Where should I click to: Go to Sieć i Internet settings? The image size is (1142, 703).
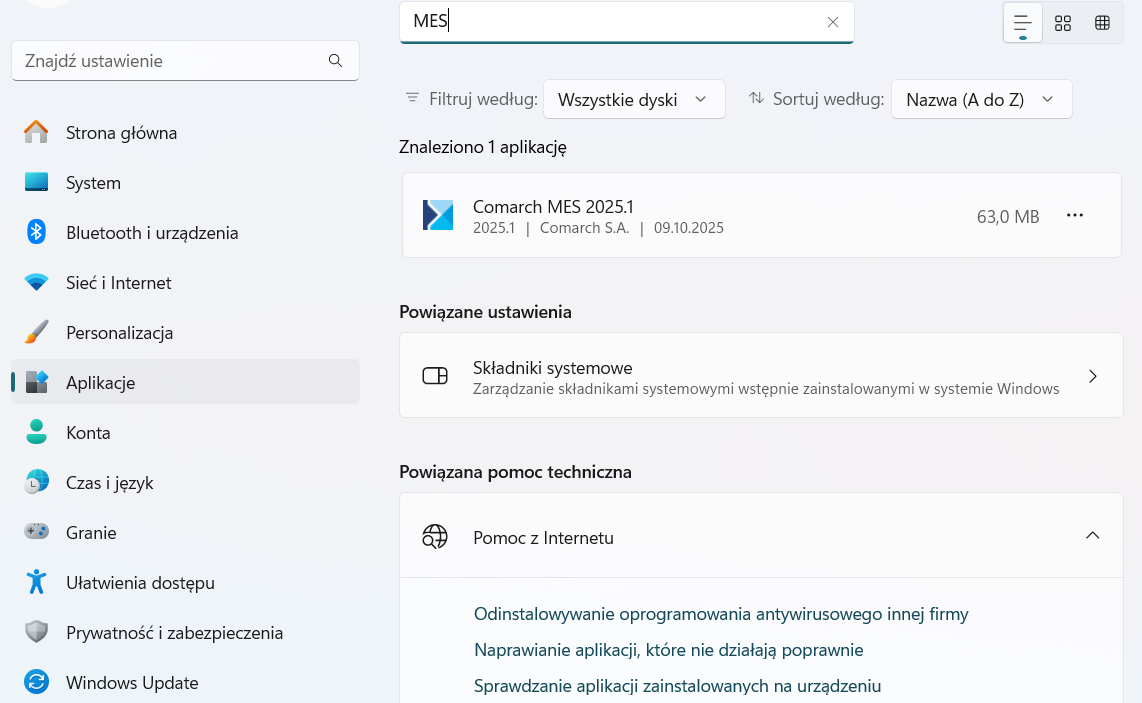[118, 283]
